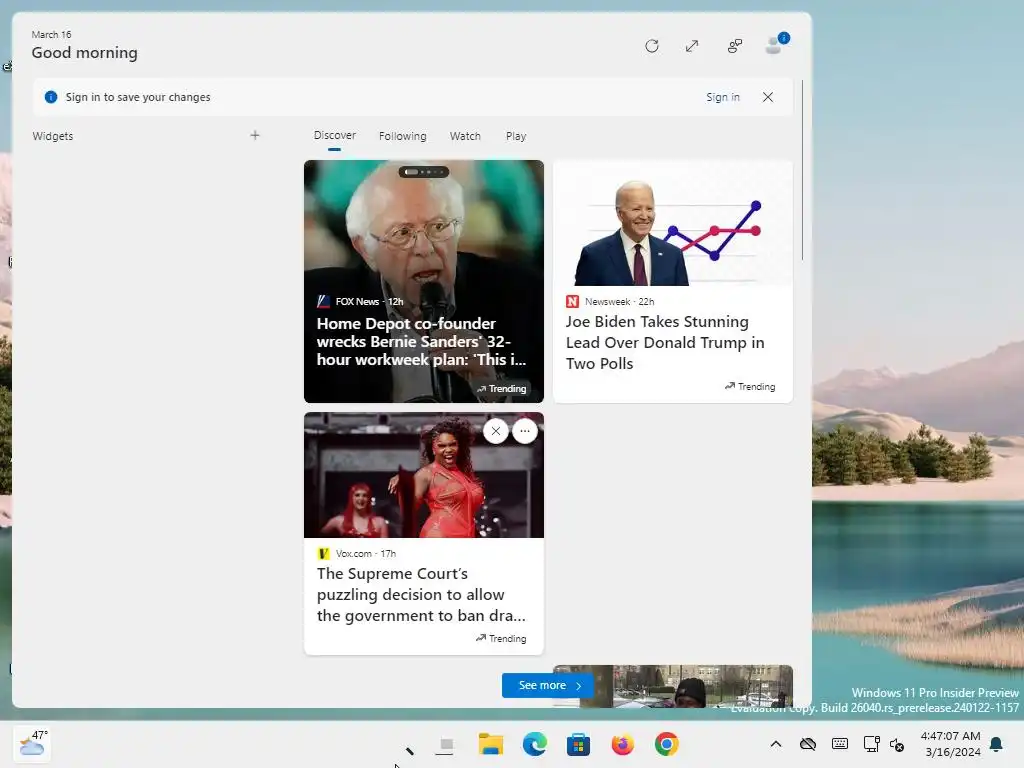Open more options on Vox.com card

(x=525, y=431)
